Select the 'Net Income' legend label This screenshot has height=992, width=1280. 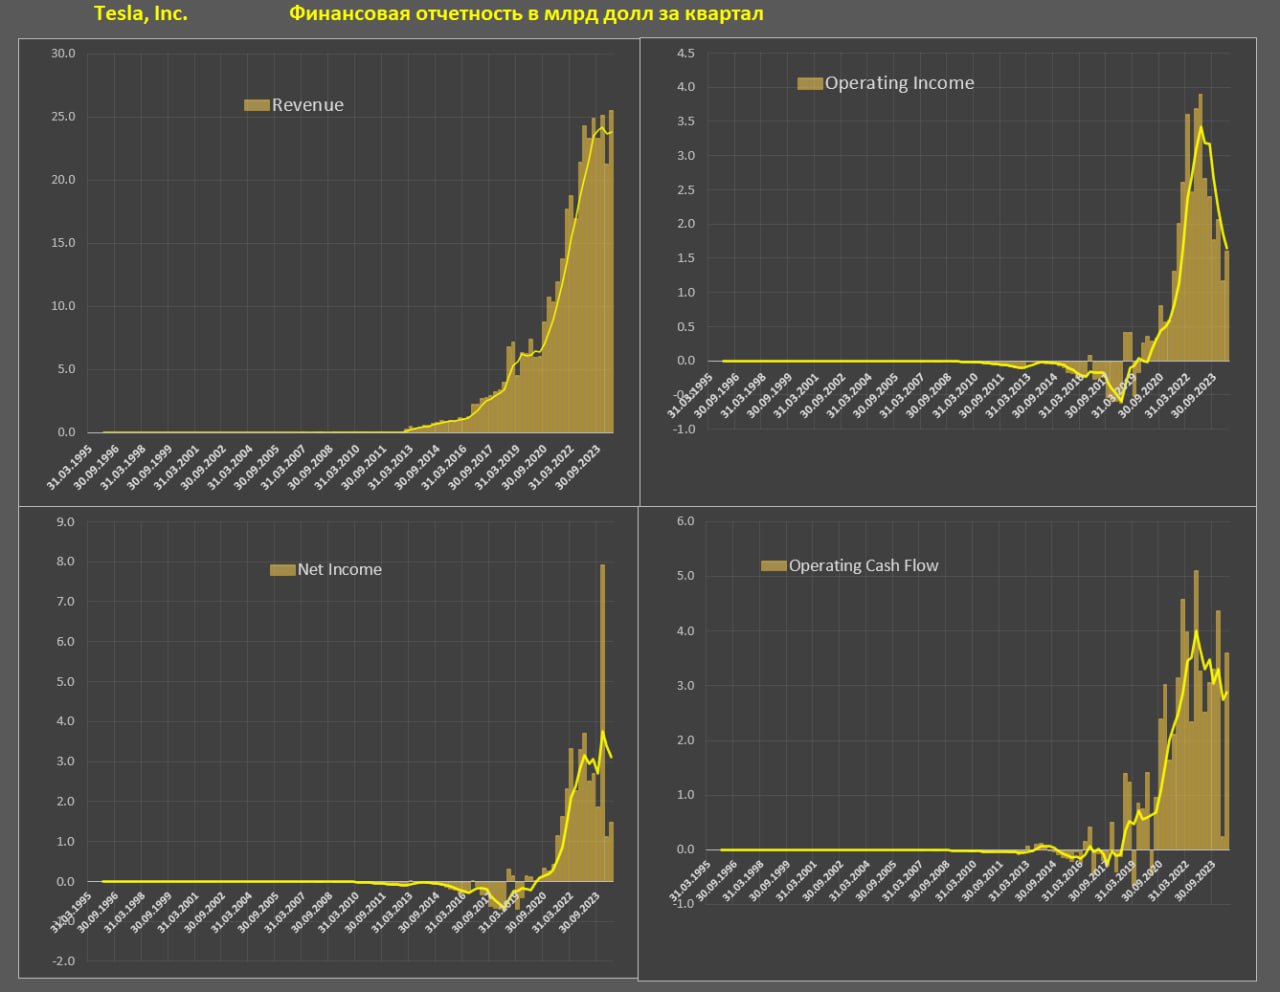pyautogui.click(x=340, y=570)
